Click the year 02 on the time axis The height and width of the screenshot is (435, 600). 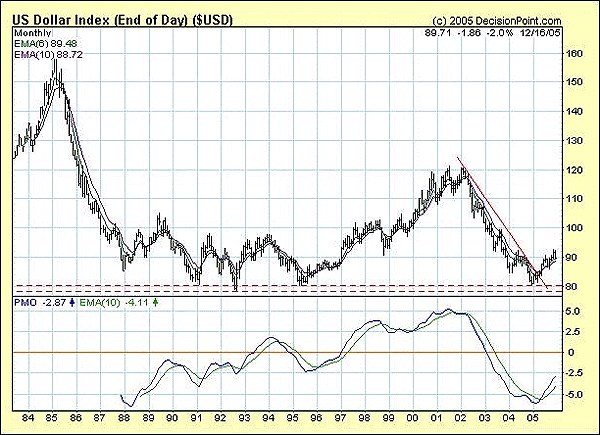coord(461,417)
